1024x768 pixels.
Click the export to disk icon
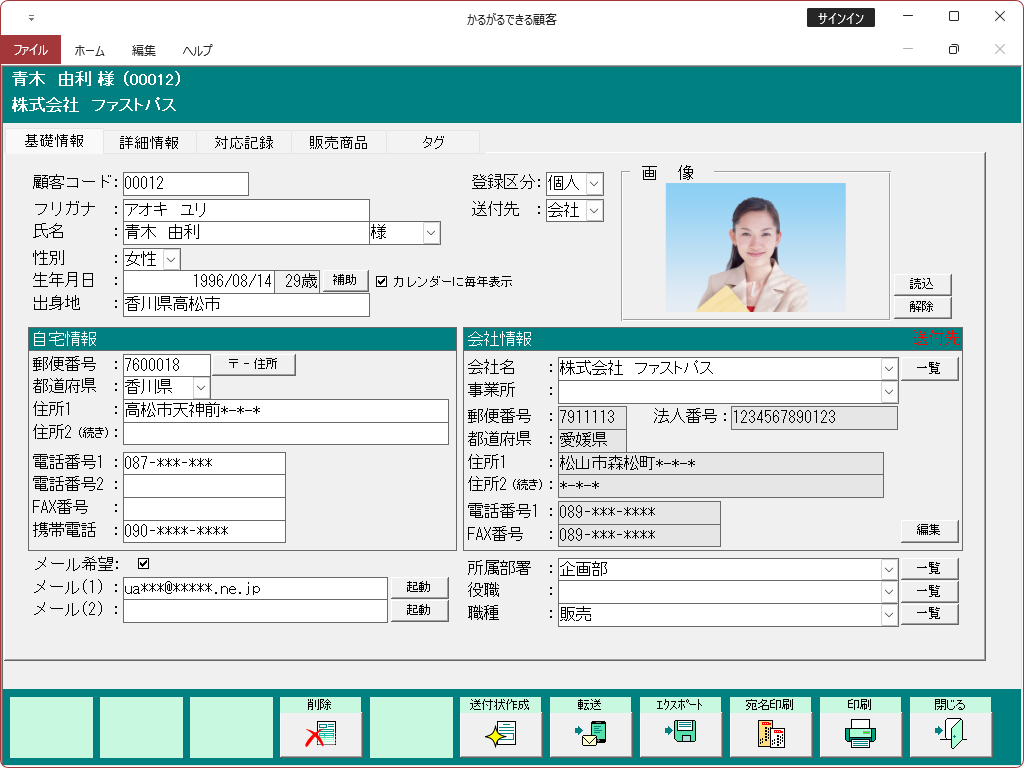[680, 734]
